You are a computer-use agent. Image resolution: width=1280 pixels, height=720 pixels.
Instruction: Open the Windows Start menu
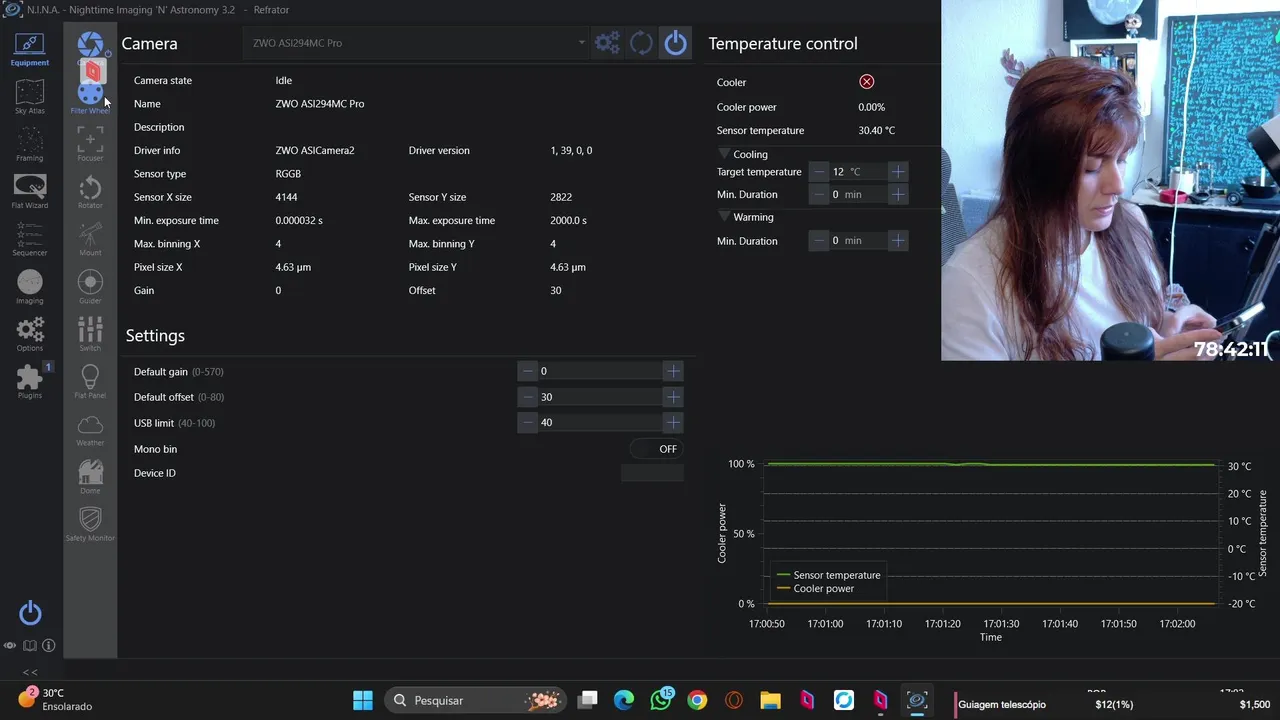click(363, 700)
